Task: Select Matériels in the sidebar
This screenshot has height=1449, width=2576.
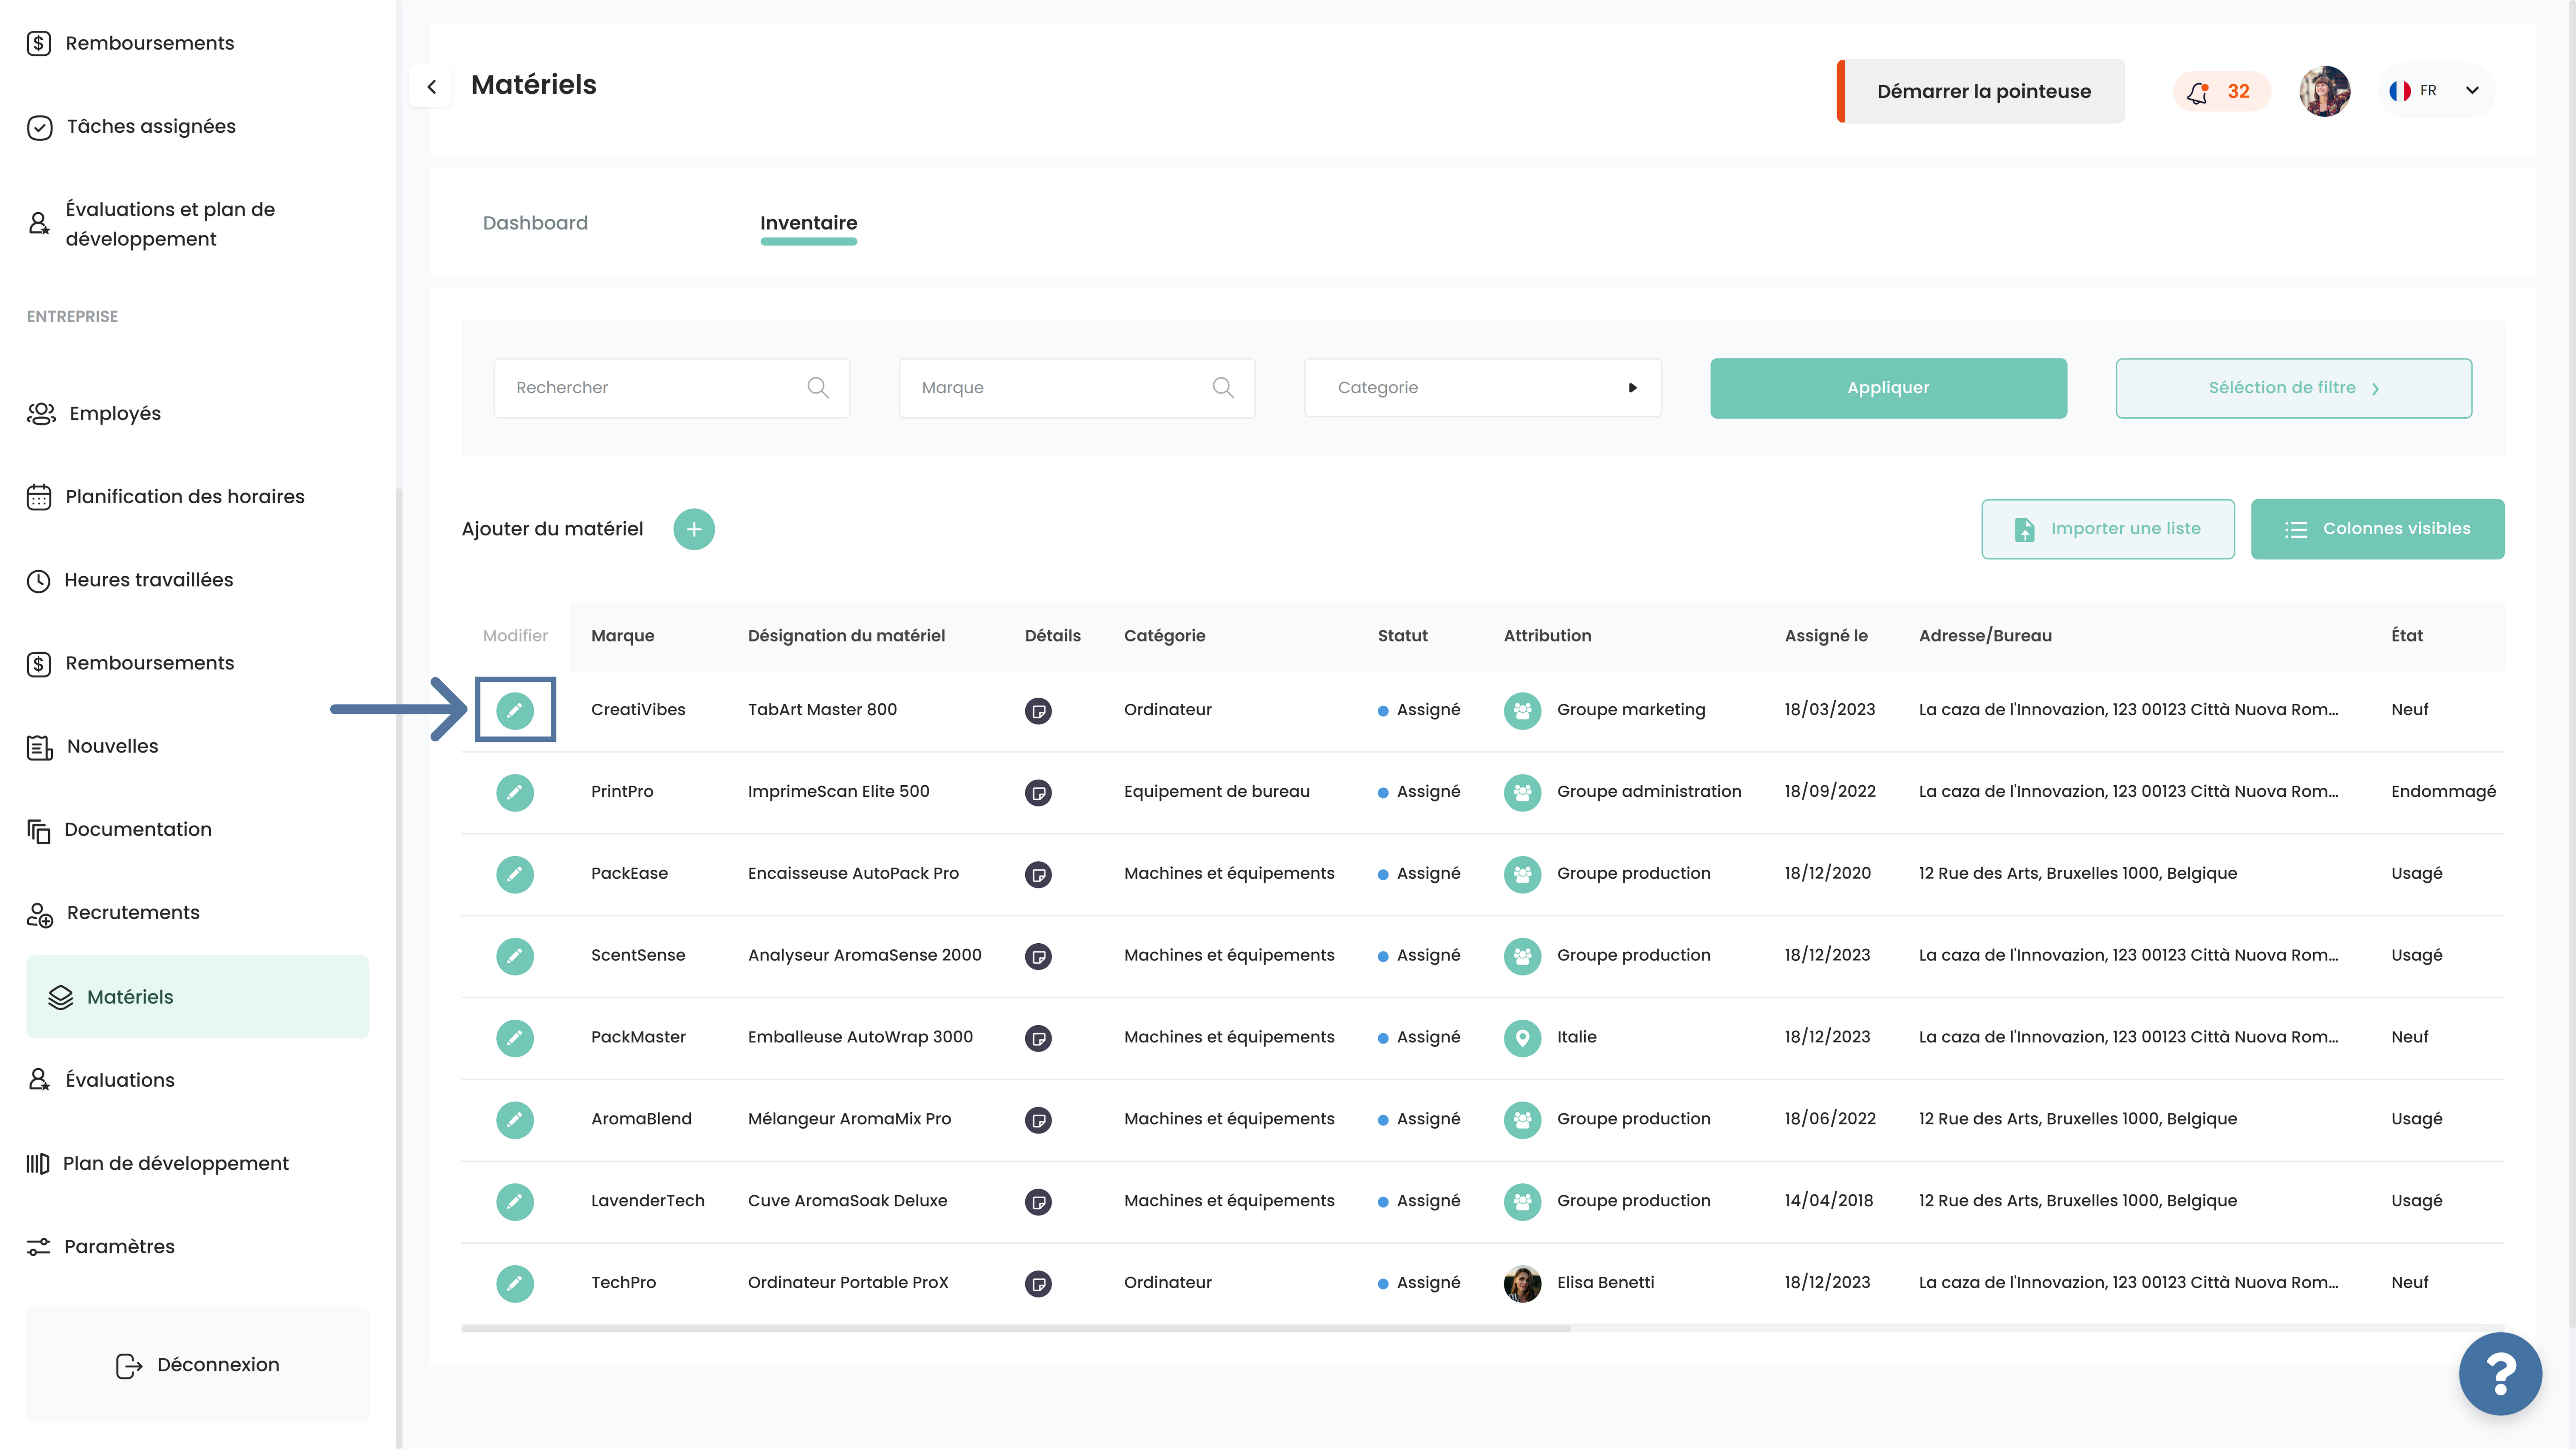Action: tap(197, 997)
